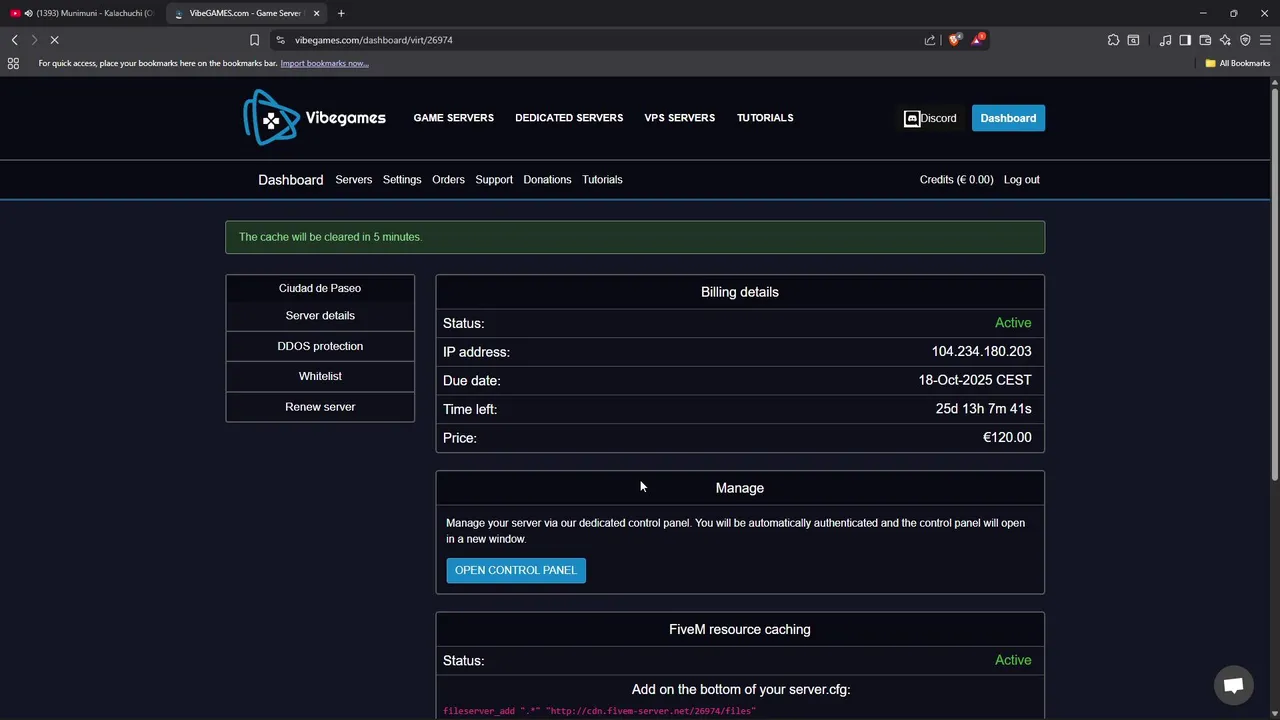Open TUTORIALS in the top navigation
Viewport: 1280px width, 720px height.
coord(765,118)
